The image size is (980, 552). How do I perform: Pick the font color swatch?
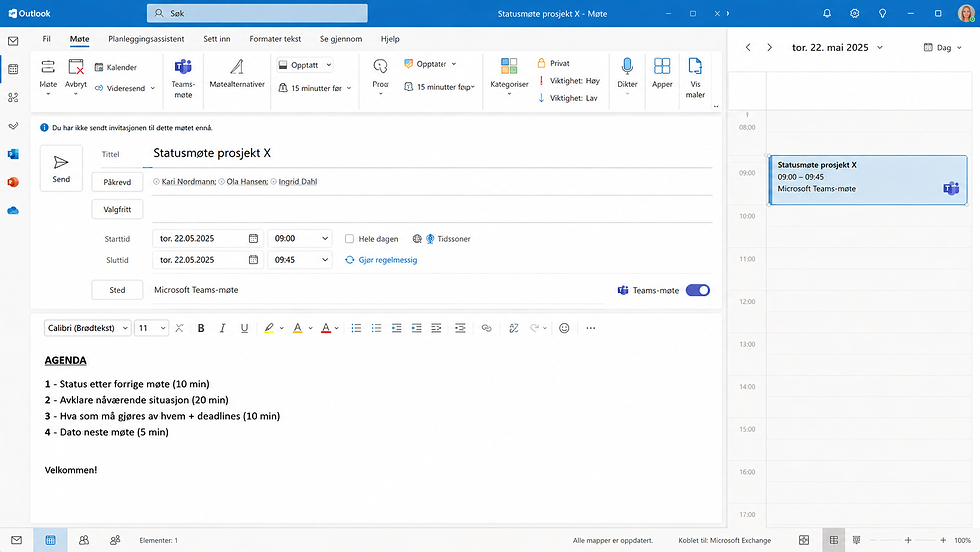326,328
